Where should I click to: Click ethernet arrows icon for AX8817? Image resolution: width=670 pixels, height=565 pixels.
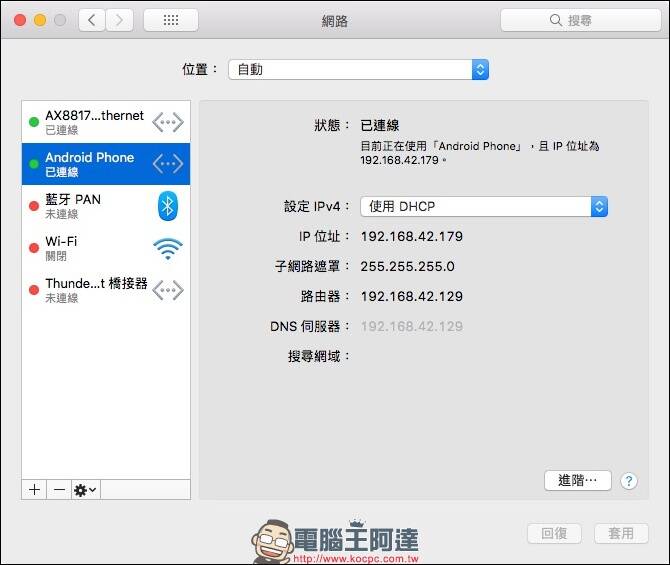click(x=168, y=122)
